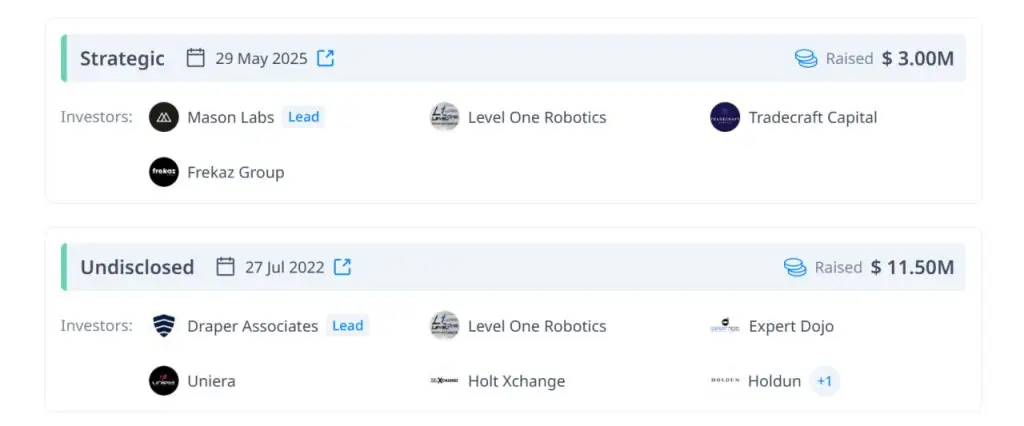This screenshot has width=1024, height=426.
Task: Open the Holdun investor link
Action: (x=774, y=381)
